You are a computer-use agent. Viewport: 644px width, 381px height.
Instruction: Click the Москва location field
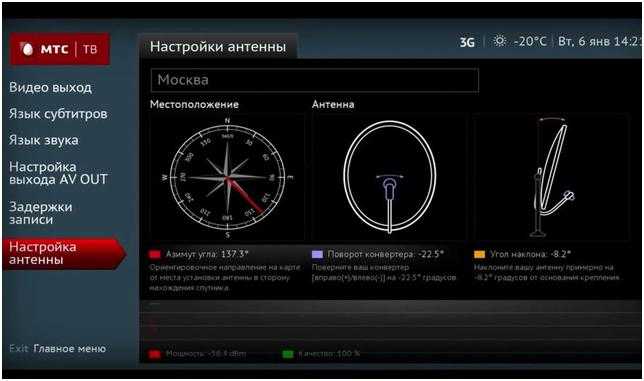315,80
